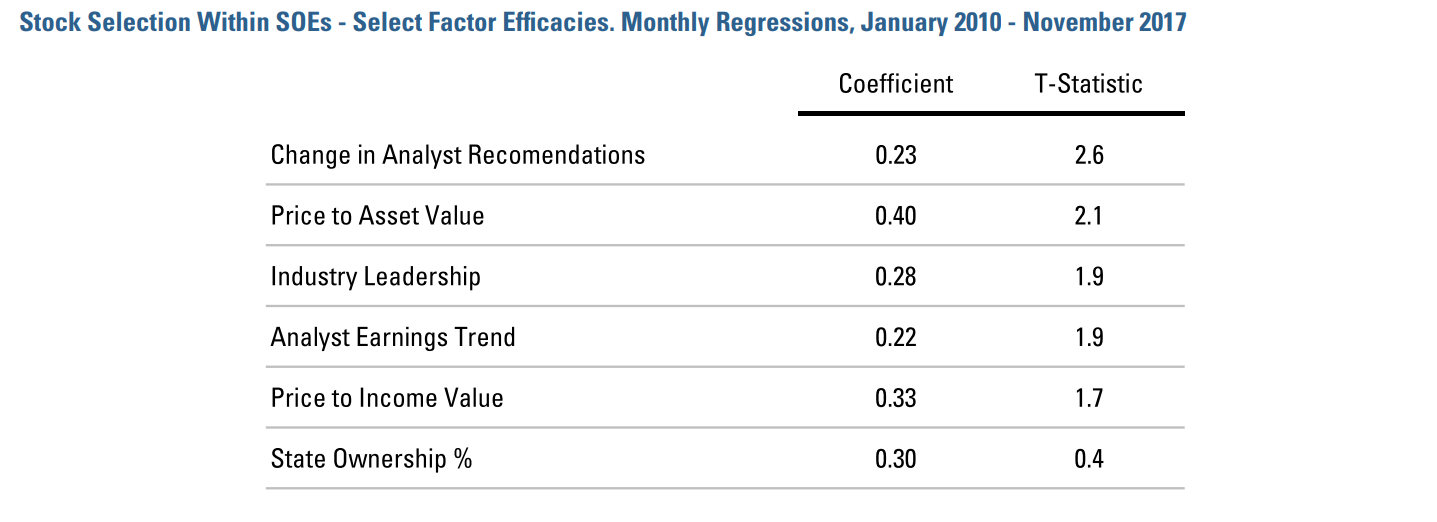Click the Analyst Earnings Trend label
Screen dimensions: 1437x522
(393, 337)
